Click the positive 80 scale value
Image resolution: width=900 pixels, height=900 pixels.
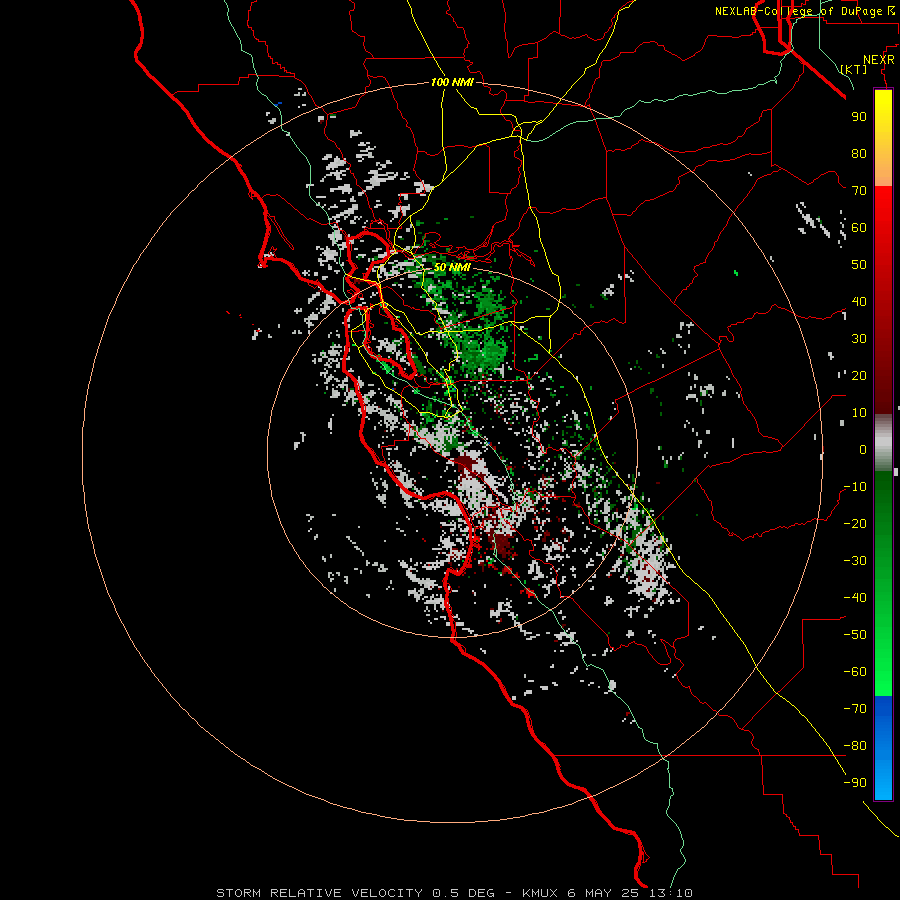[x=859, y=153]
